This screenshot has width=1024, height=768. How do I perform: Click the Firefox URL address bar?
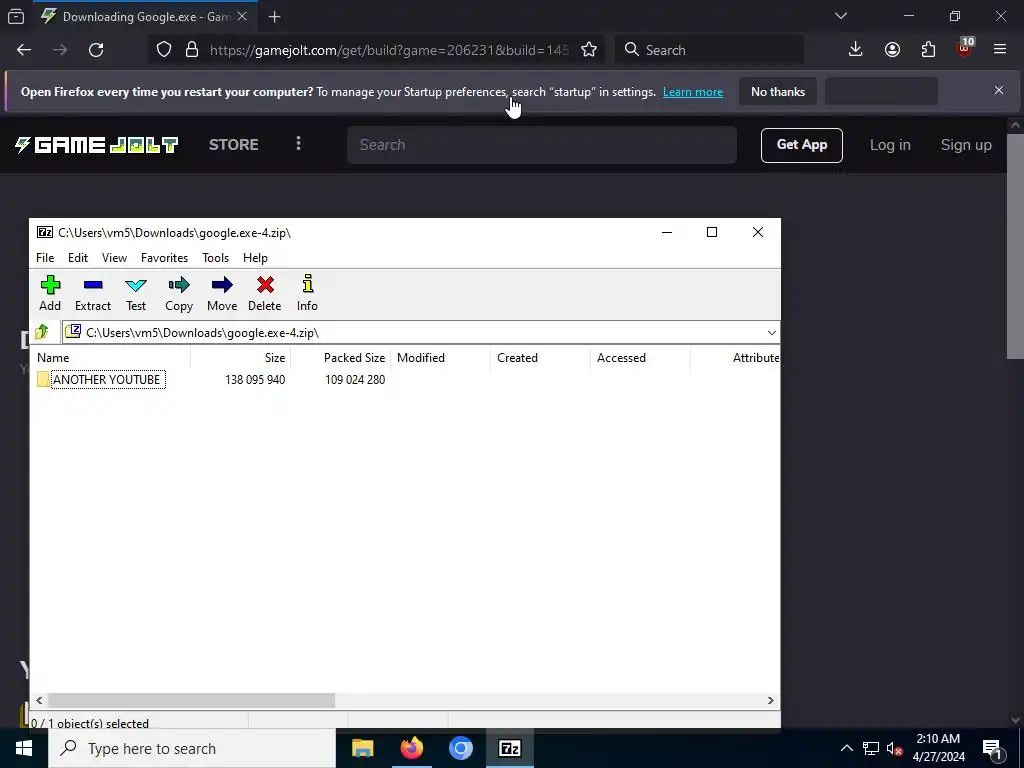pos(390,50)
